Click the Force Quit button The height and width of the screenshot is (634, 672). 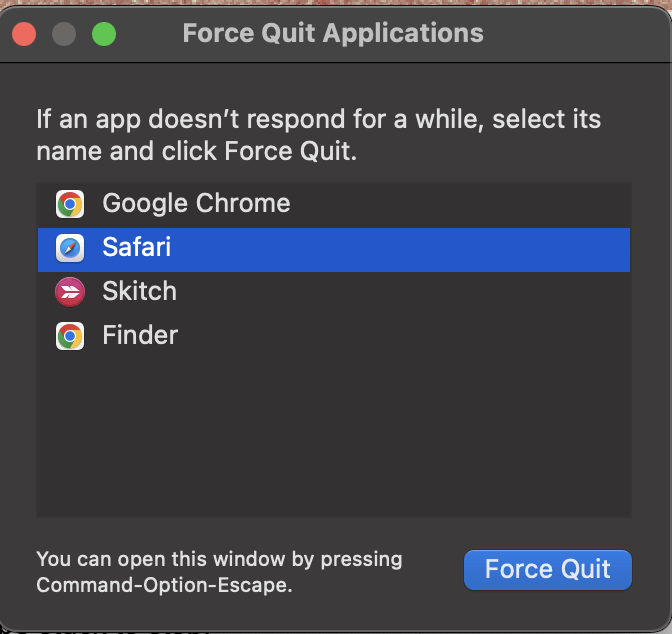pos(548,570)
